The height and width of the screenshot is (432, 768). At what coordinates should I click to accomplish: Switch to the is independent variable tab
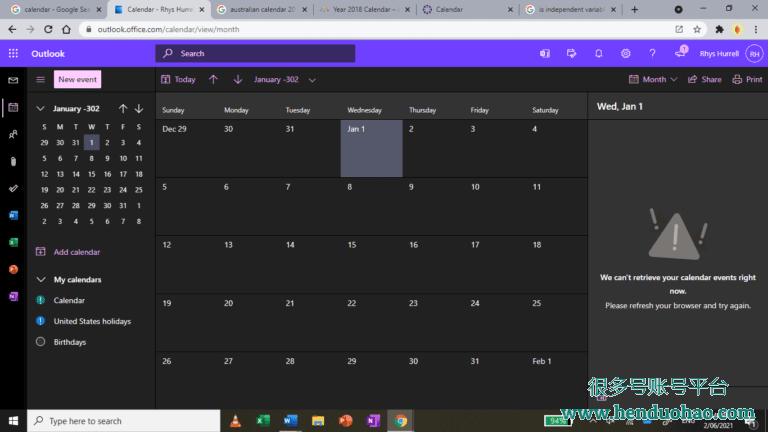tap(571, 9)
